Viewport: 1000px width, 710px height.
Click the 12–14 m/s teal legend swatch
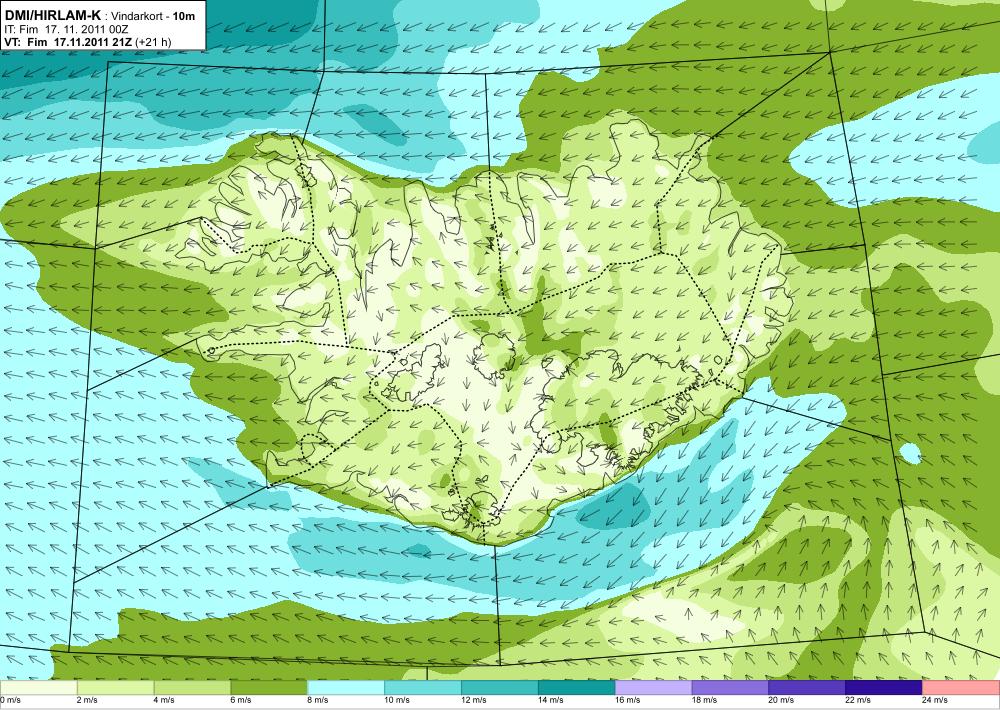coord(499,688)
